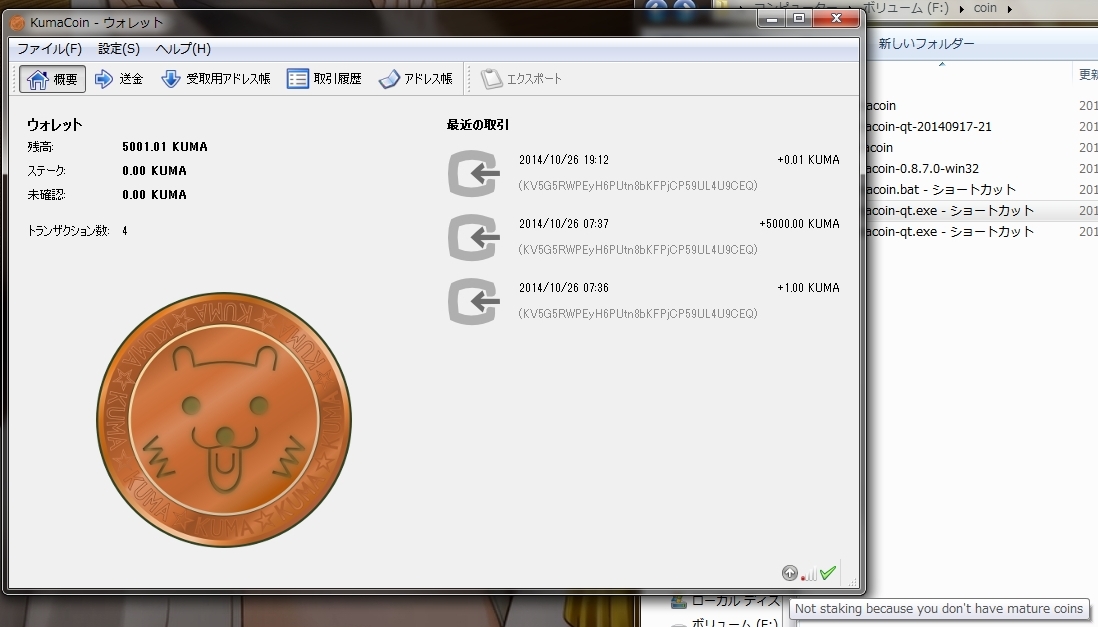Click the incoming icon of +1.00 KUMA transaction
Image resolution: width=1098 pixels, height=627 pixels.
coord(473,301)
